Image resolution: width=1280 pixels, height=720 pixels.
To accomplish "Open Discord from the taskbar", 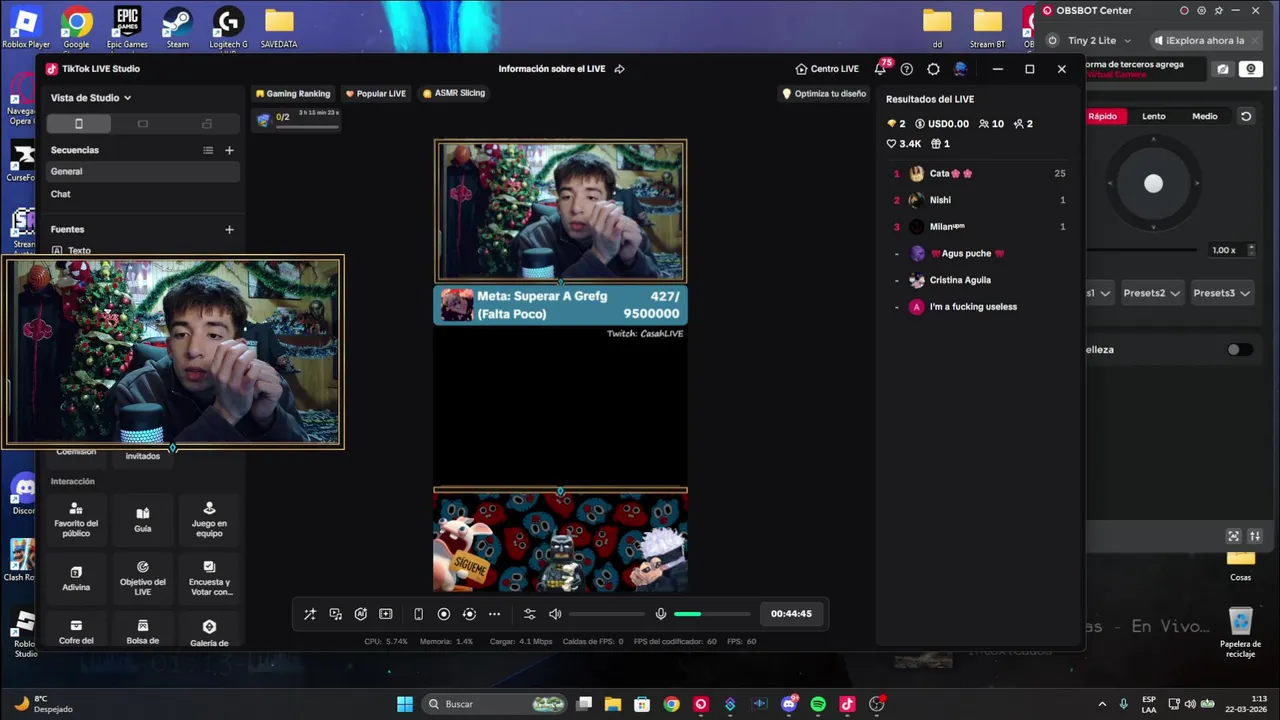I will 789,704.
